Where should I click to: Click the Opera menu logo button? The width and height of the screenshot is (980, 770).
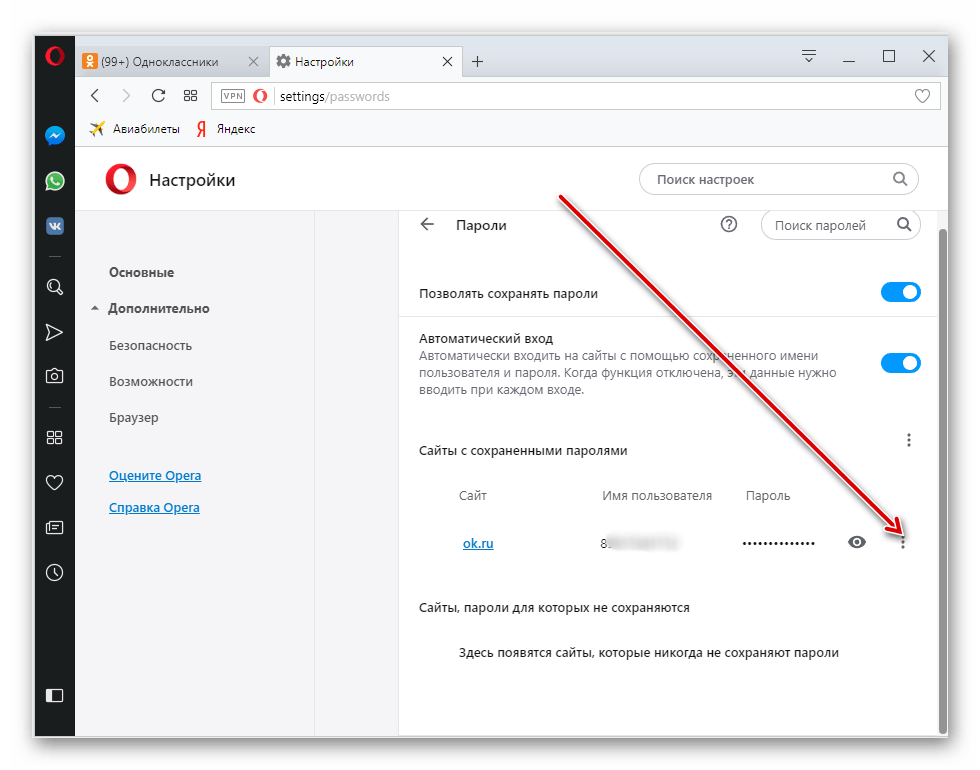click(55, 57)
